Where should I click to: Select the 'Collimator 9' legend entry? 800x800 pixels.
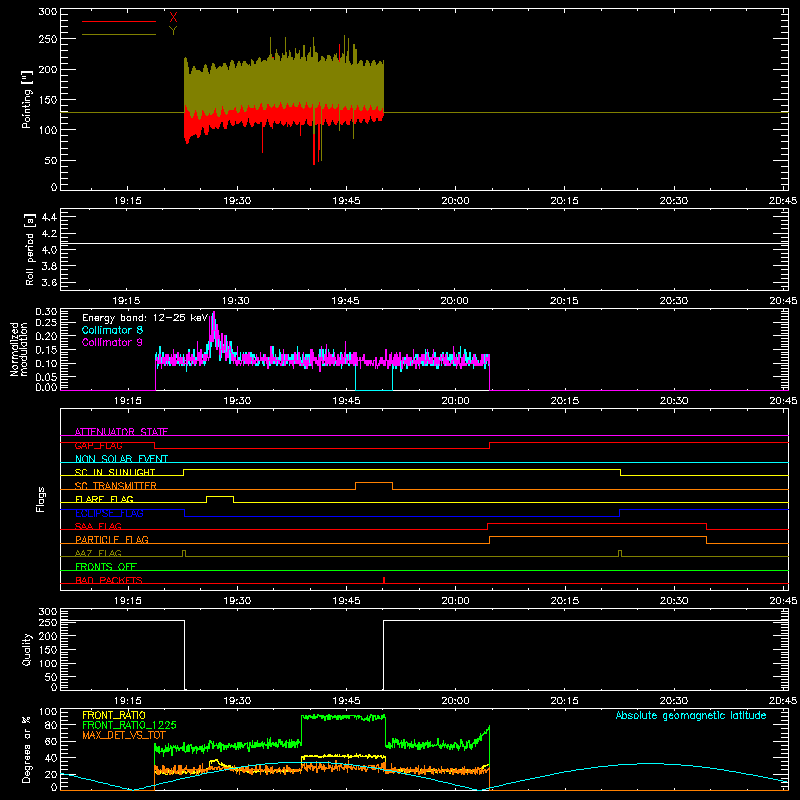pos(112,342)
